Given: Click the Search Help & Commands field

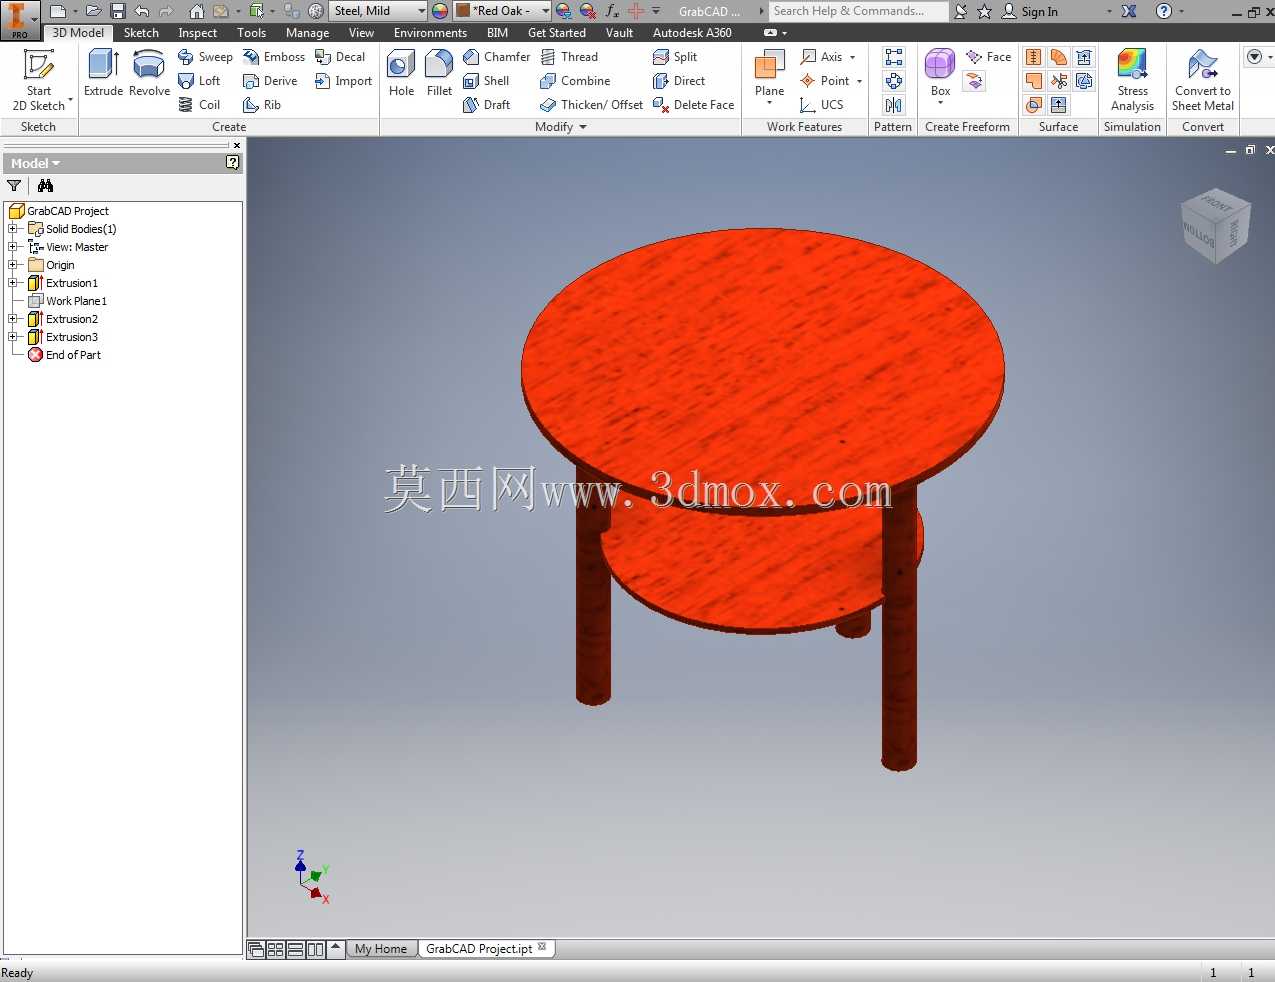Looking at the screenshot, I should click(x=858, y=11).
